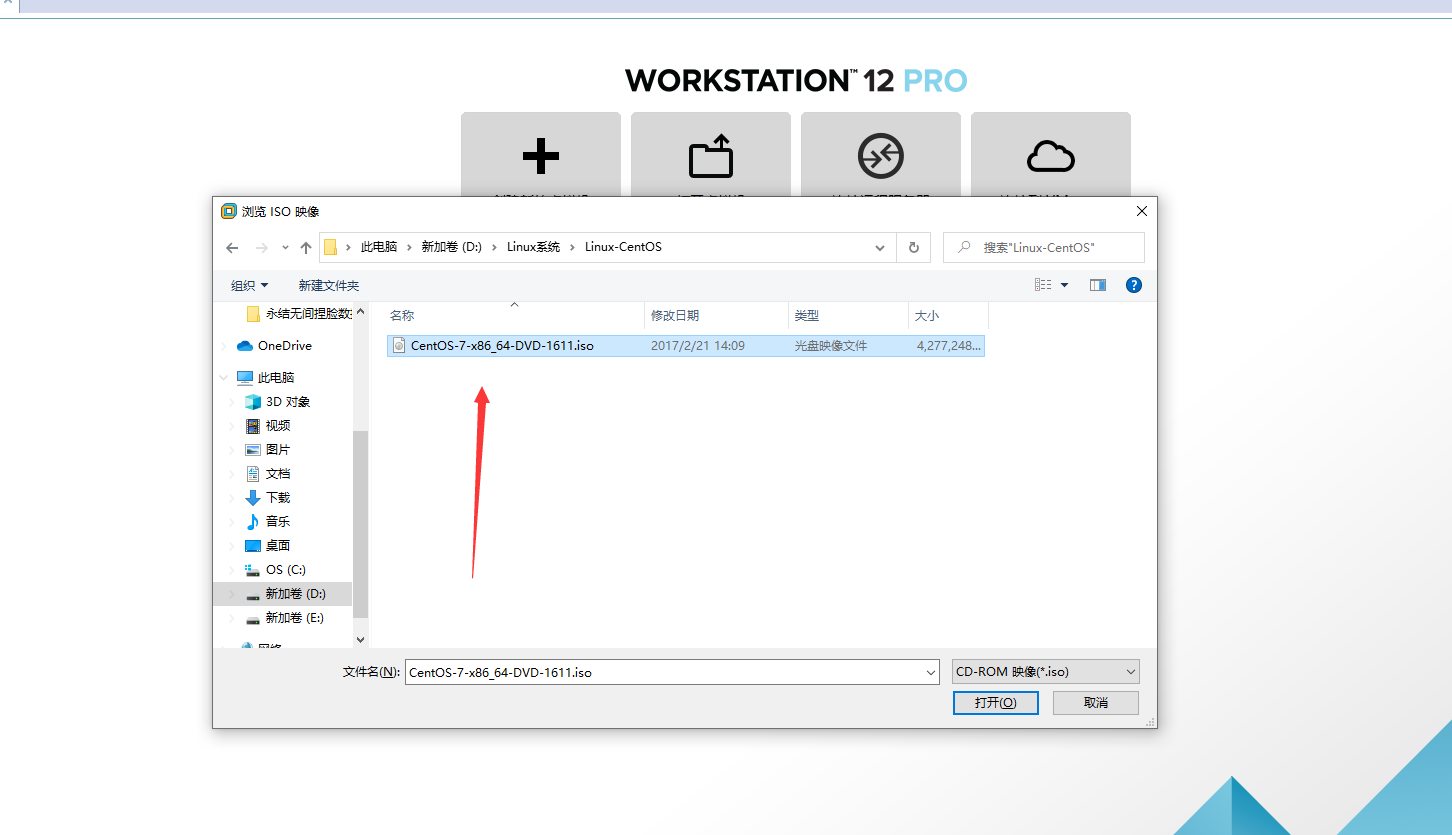
Task: Select 新加卷 (D:) in navigation tree
Action: pyautogui.click(x=283, y=594)
